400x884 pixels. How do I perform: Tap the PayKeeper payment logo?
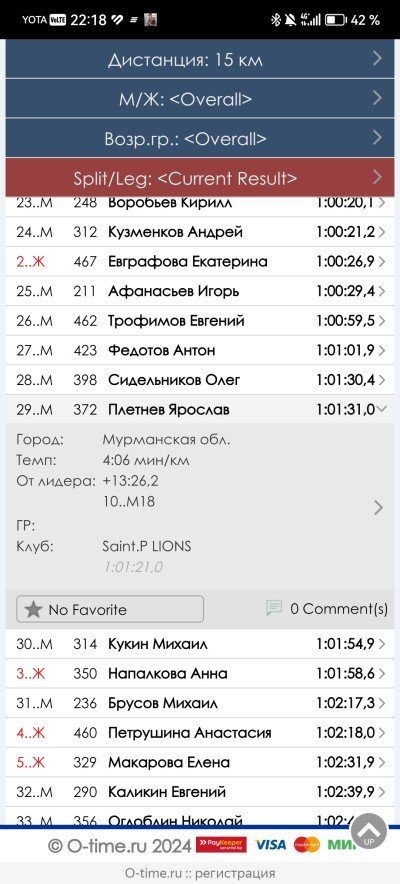[221, 845]
